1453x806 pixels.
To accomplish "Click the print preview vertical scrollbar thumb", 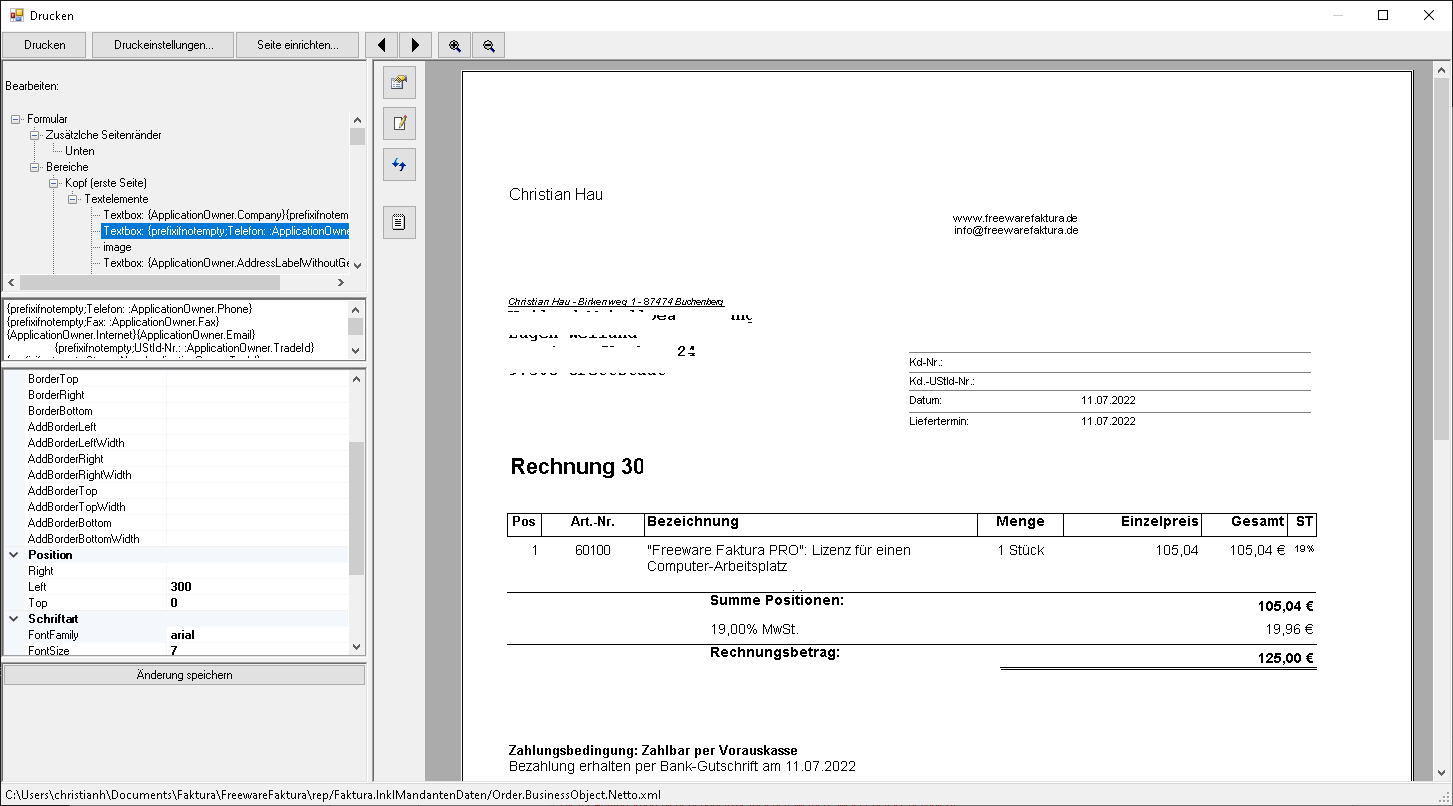I will tap(1441, 258).
